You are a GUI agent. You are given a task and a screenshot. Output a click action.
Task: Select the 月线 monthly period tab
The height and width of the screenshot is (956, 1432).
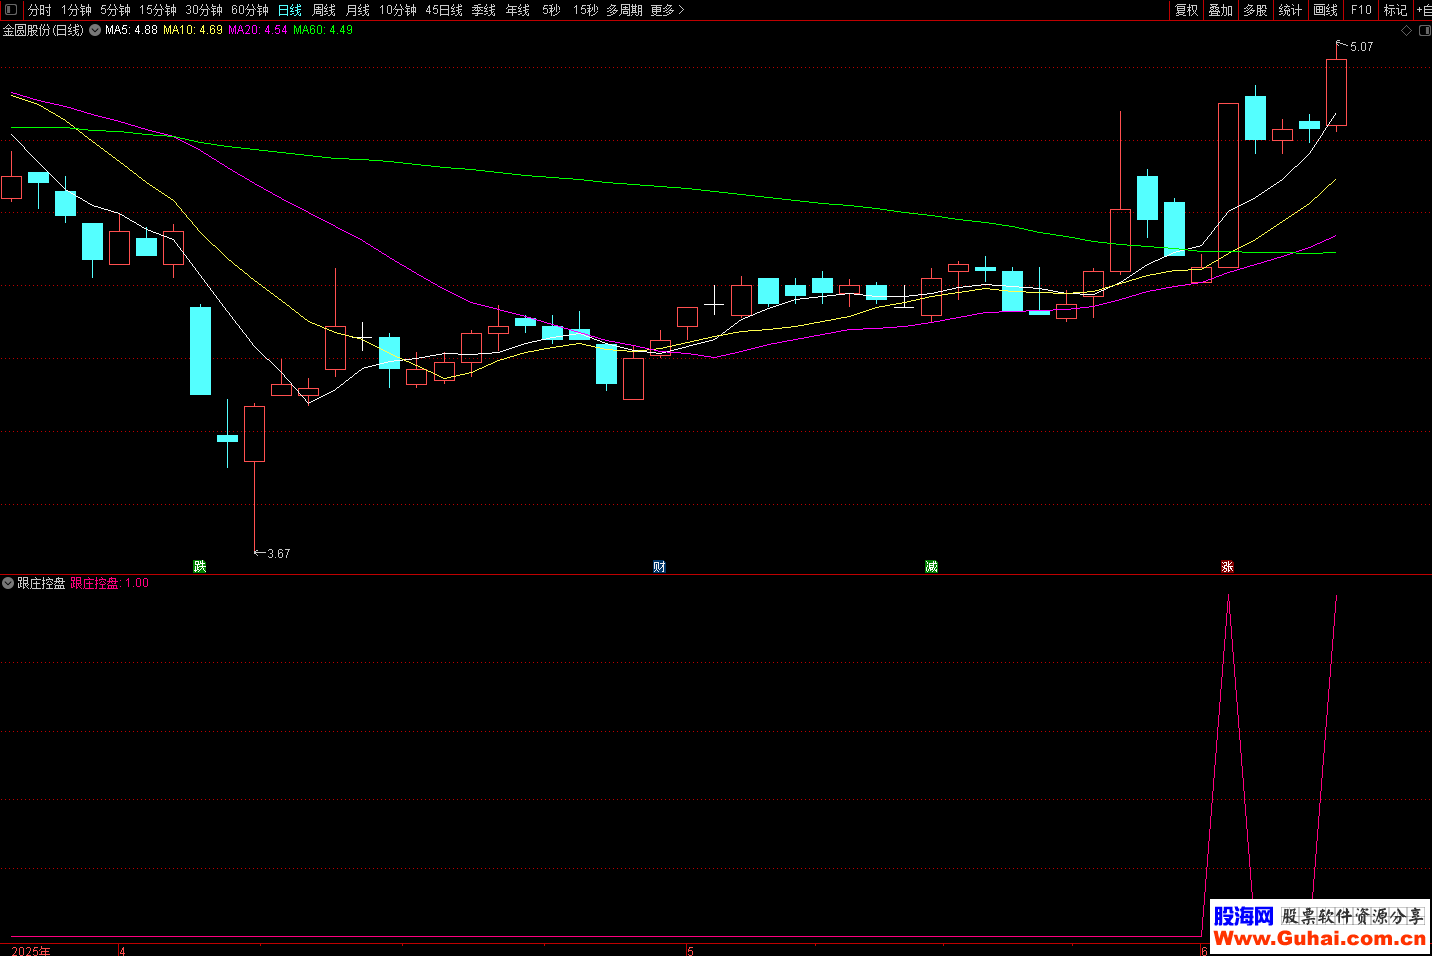pyautogui.click(x=358, y=10)
